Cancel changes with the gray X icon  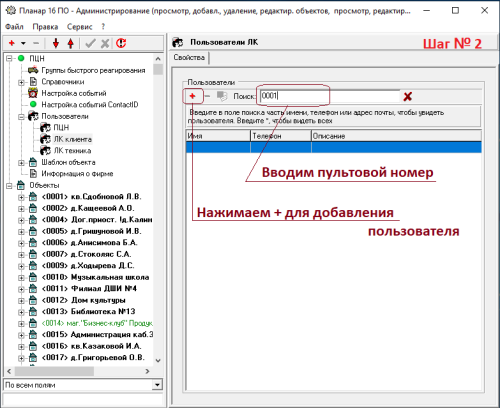click(x=105, y=43)
